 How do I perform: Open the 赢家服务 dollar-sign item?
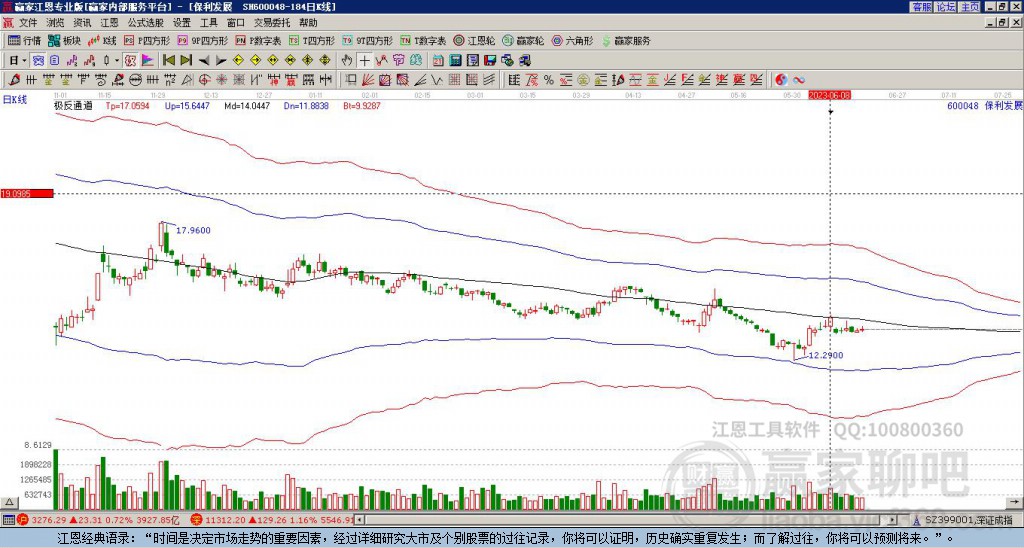626,40
